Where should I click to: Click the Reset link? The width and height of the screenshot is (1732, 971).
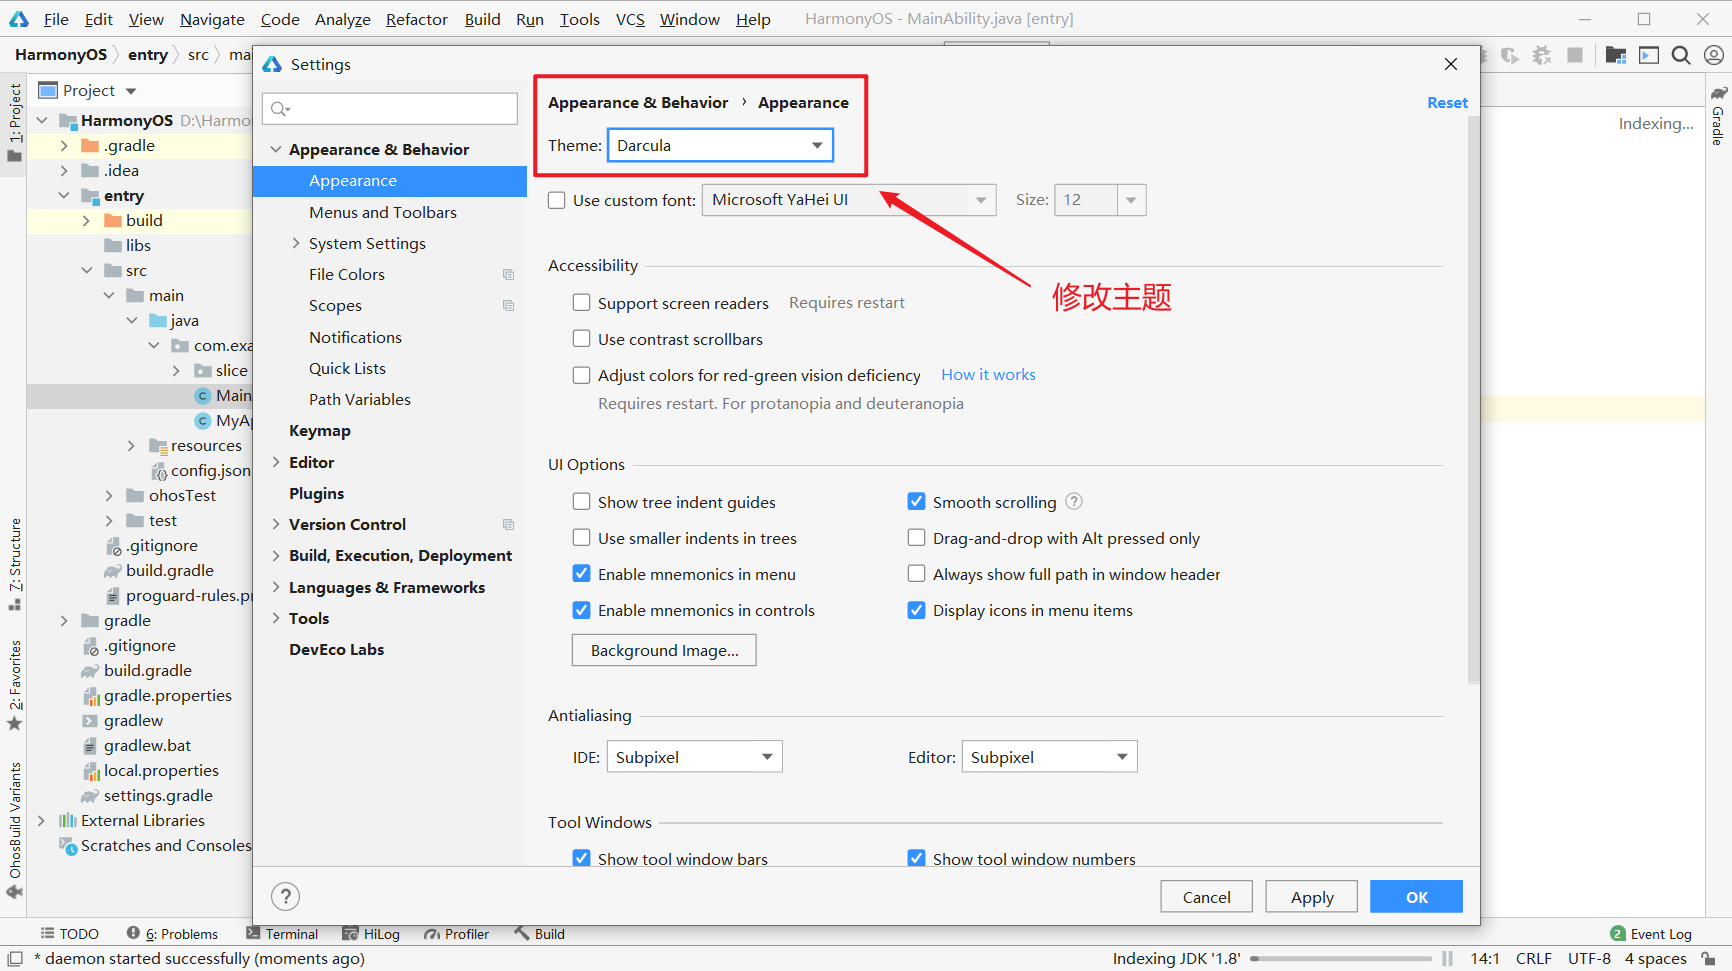coord(1447,102)
